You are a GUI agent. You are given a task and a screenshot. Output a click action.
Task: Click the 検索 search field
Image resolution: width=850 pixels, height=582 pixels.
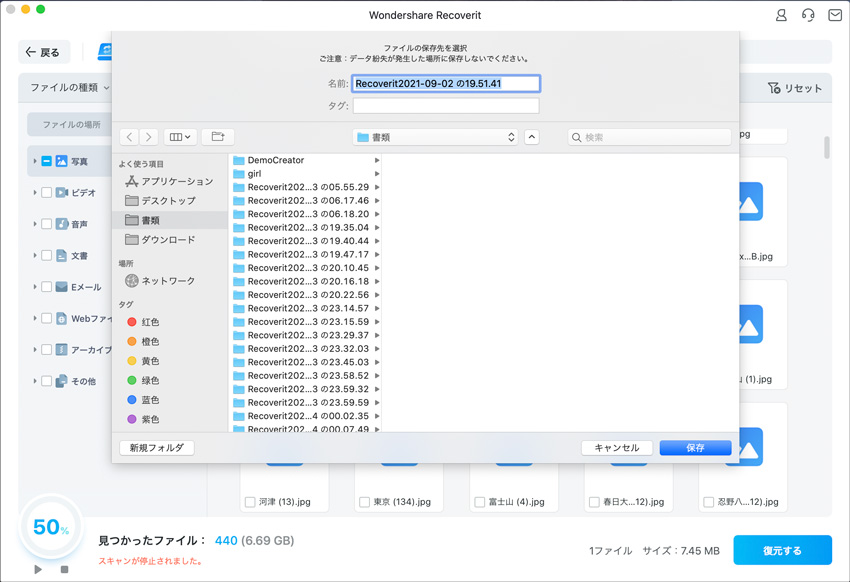[x=649, y=137]
